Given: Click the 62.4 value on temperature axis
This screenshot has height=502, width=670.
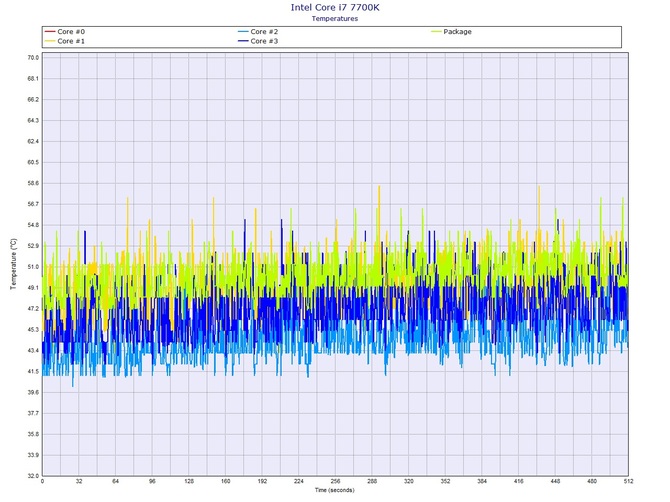Looking at the screenshot, I should pyautogui.click(x=33, y=141).
